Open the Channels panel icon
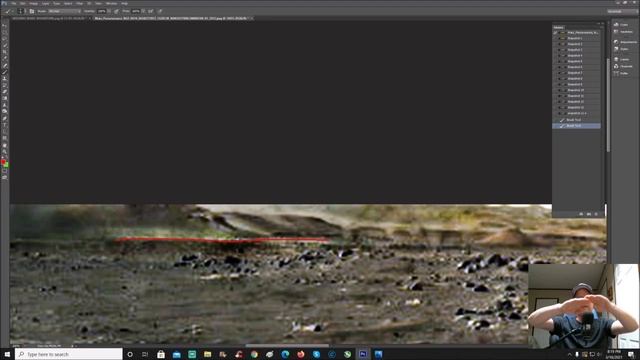Screen dimensions: 640x360 coord(616,66)
